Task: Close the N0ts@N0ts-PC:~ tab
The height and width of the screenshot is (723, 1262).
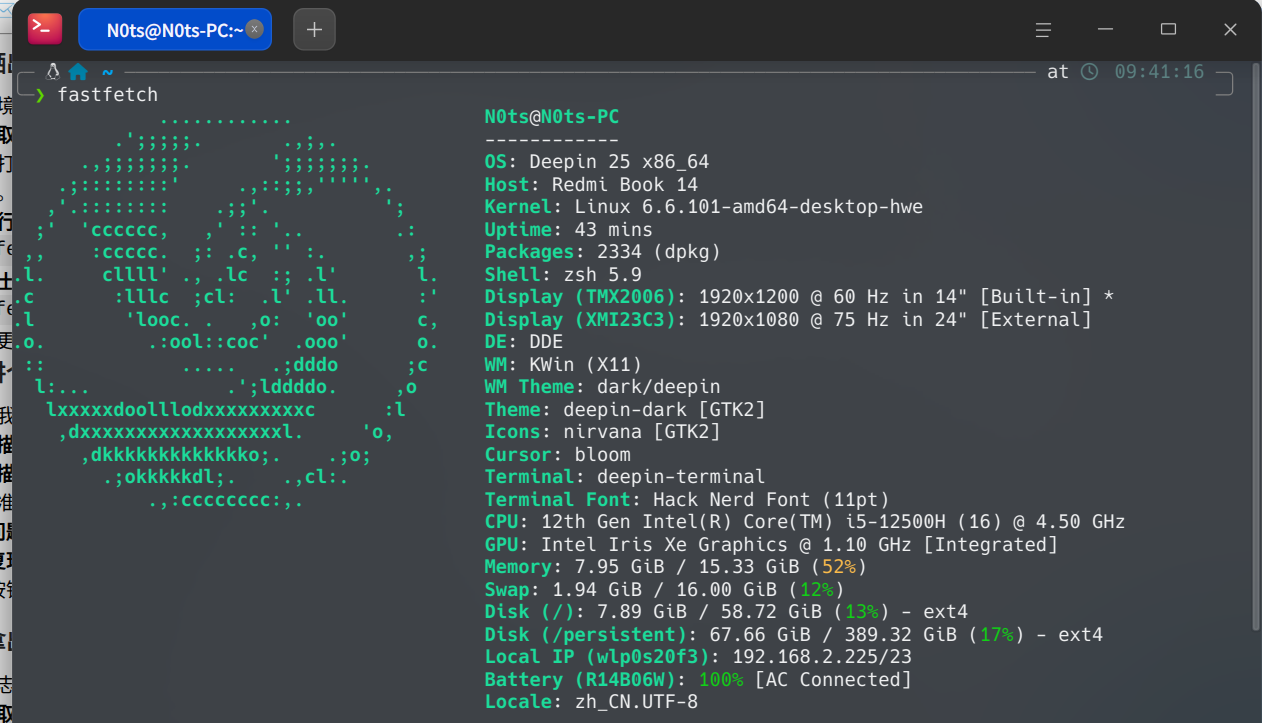Action: coord(255,30)
